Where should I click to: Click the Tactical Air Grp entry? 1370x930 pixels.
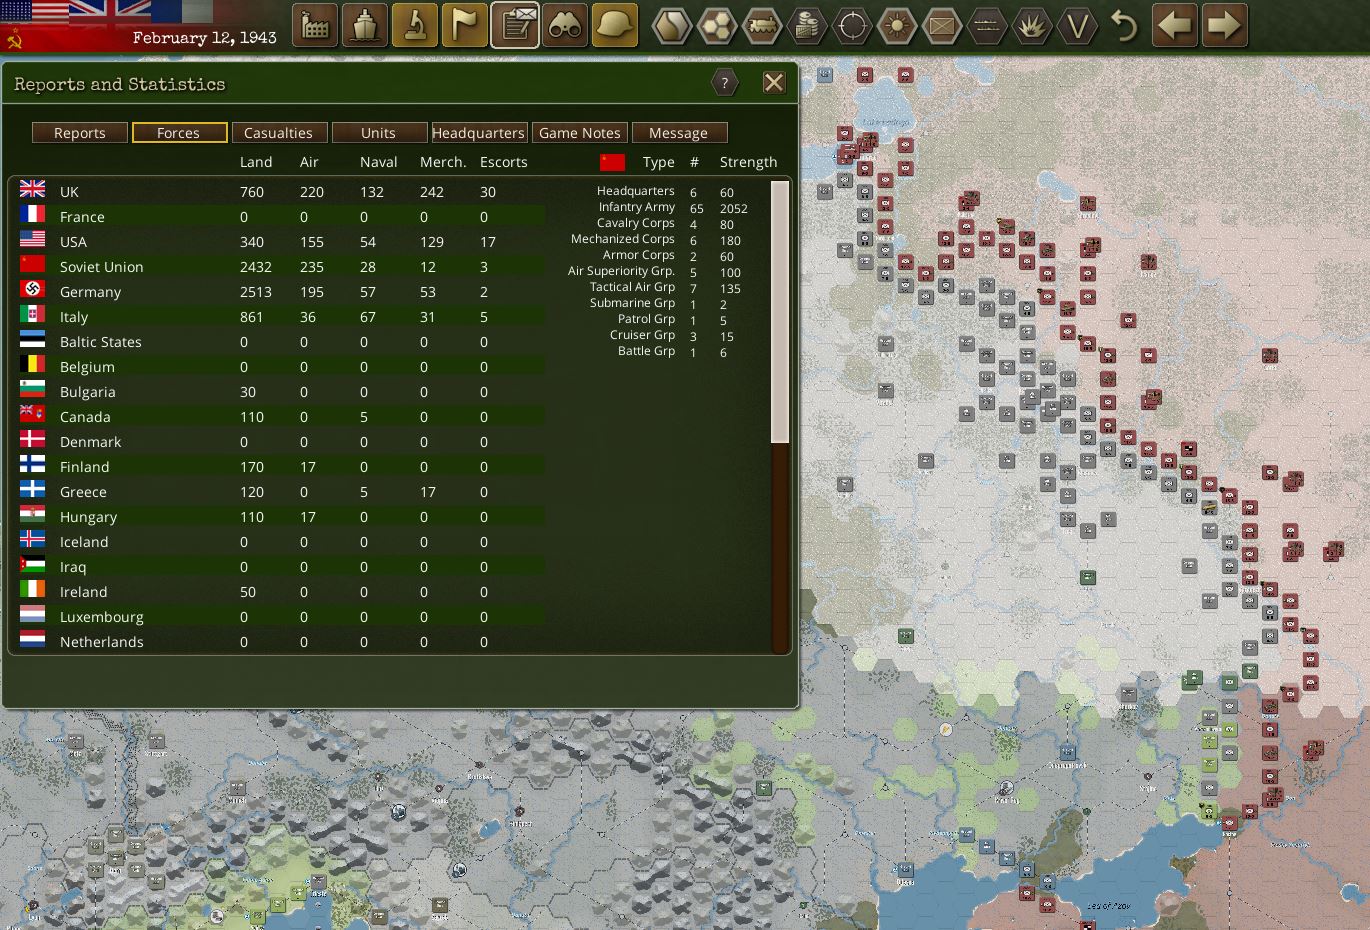pos(632,287)
